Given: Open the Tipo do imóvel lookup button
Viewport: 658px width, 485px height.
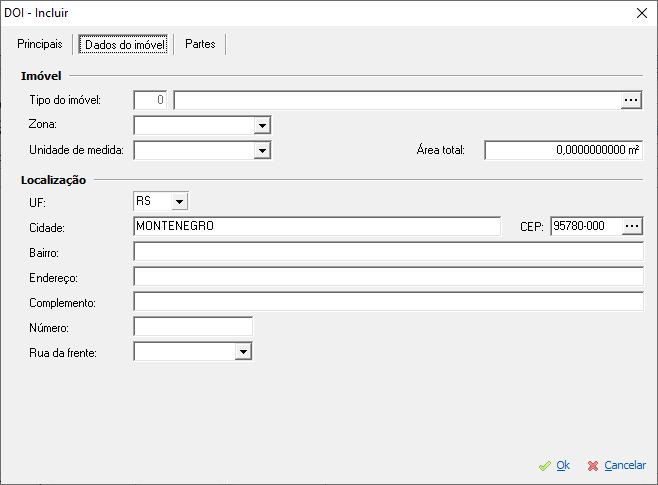Looking at the screenshot, I should click(x=631, y=100).
